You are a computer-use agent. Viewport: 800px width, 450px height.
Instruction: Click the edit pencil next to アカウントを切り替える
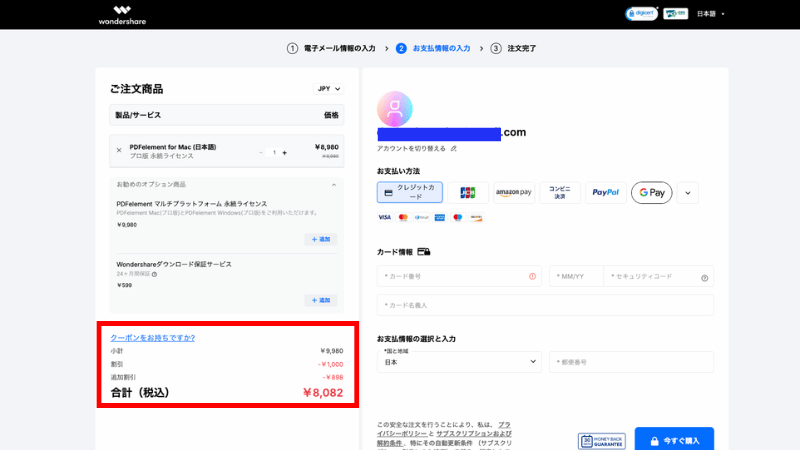(x=454, y=148)
